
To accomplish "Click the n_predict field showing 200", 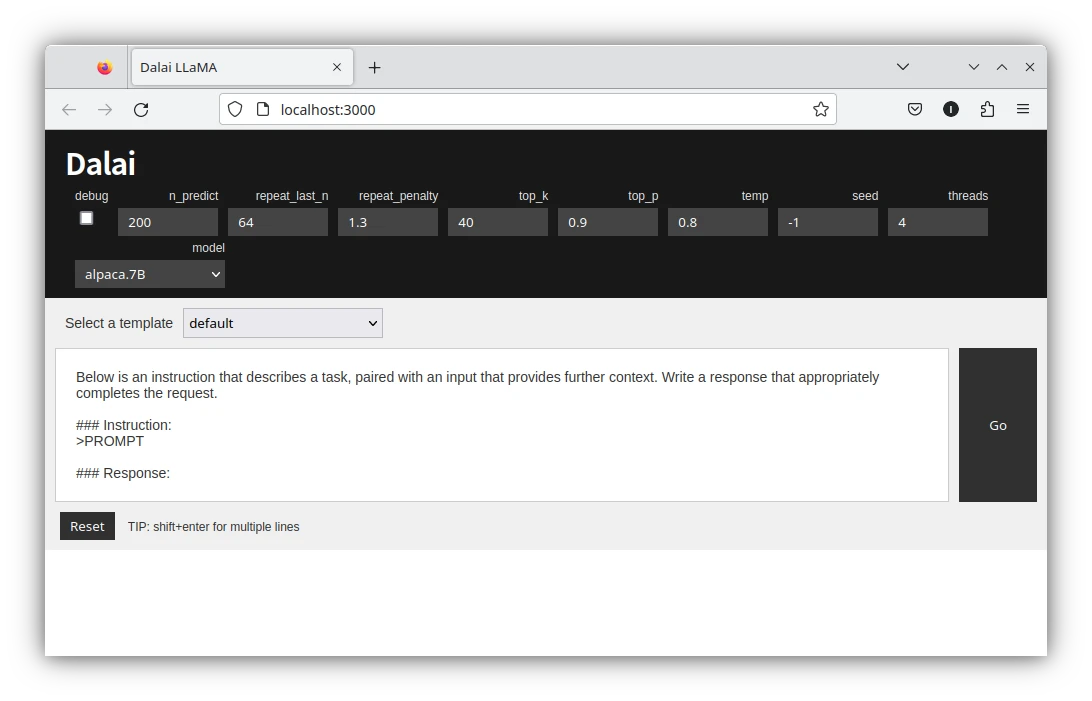I will (x=167, y=222).
